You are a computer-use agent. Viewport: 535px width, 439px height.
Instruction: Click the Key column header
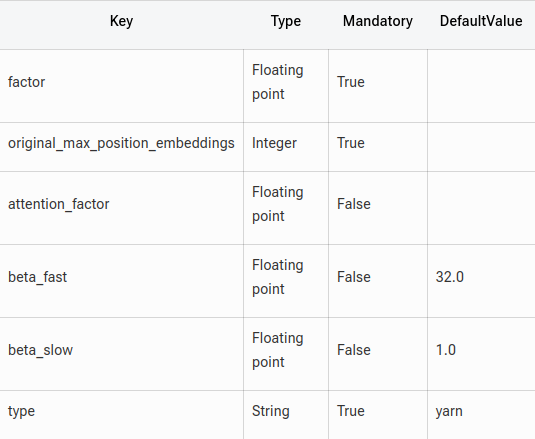point(121,21)
